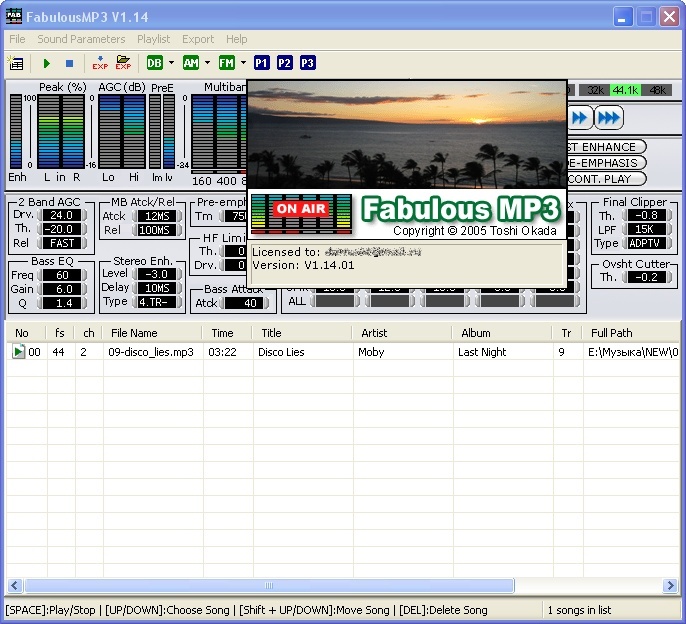Click the EXP icon with blue arrow
686x624 pixels.
[100, 63]
